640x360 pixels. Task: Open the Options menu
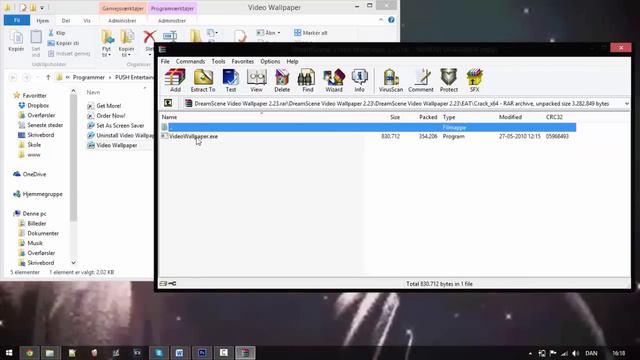[x=270, y=61]
